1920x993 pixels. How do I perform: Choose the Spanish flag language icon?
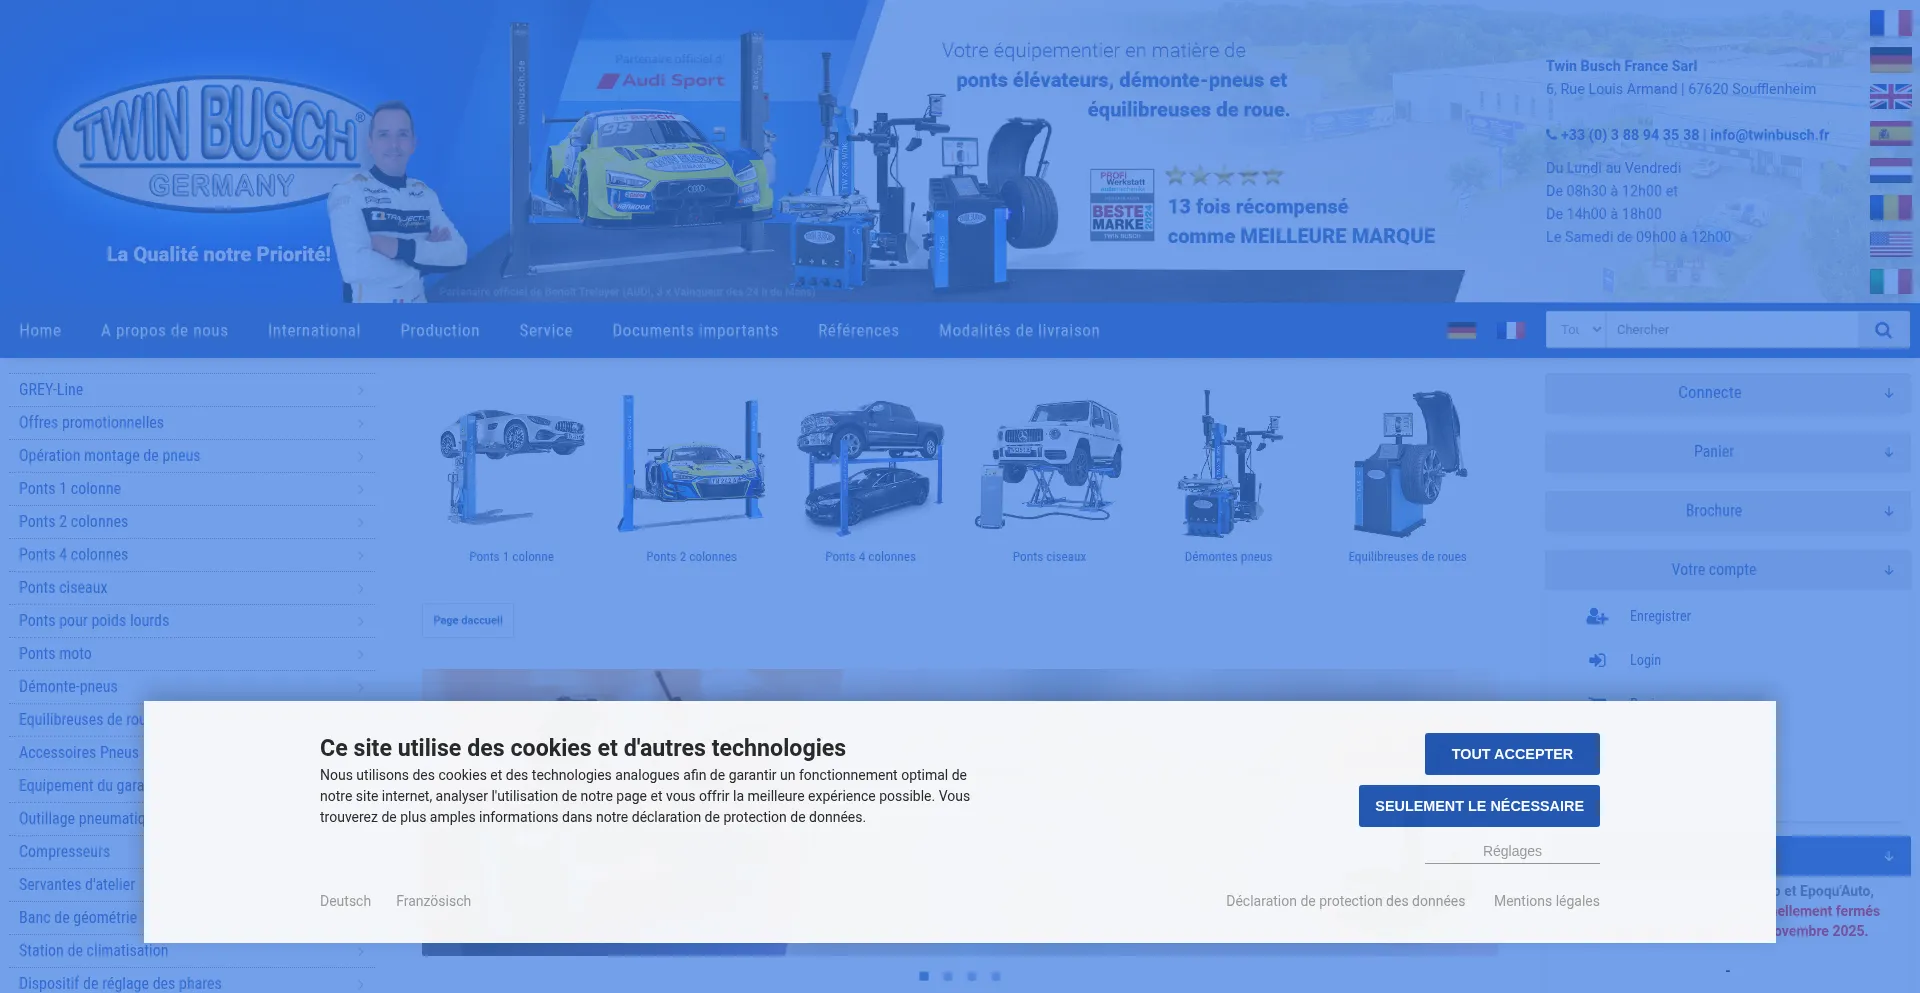coord(1890,134)
